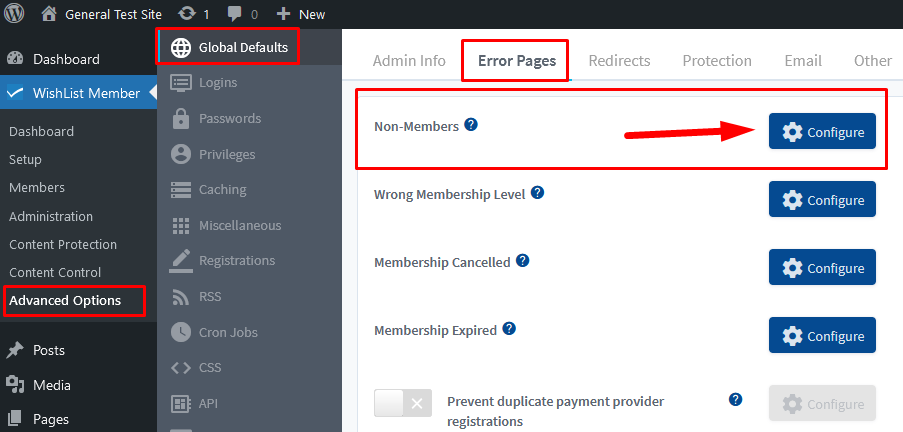Click the WordPress logo icon

tap(14, 13)
